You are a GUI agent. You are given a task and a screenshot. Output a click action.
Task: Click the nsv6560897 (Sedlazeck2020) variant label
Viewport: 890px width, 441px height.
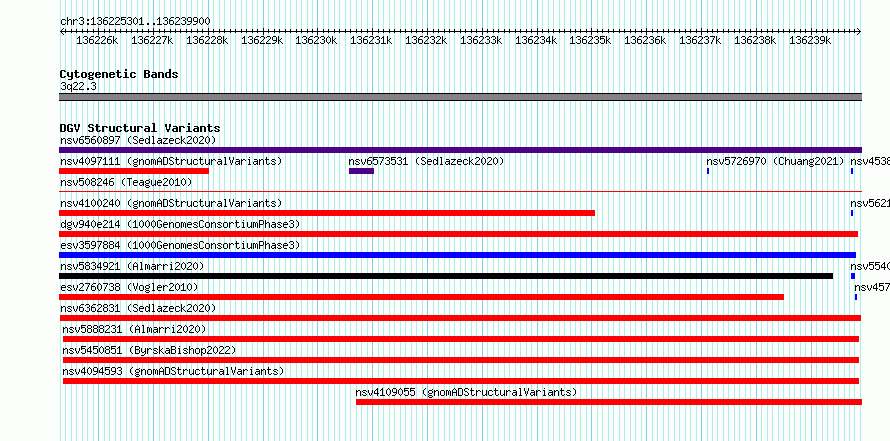click(x=138, y=140)
